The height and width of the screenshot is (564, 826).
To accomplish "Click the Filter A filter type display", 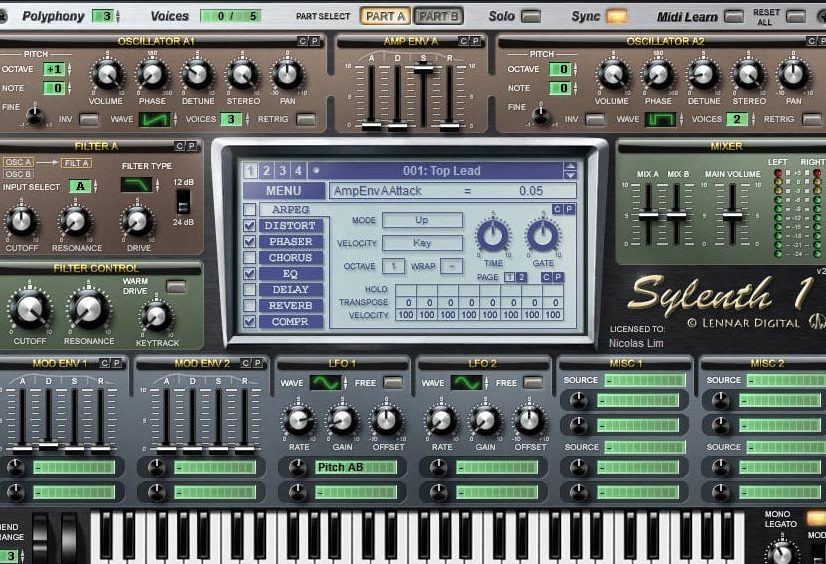I will tap(136, 185).
